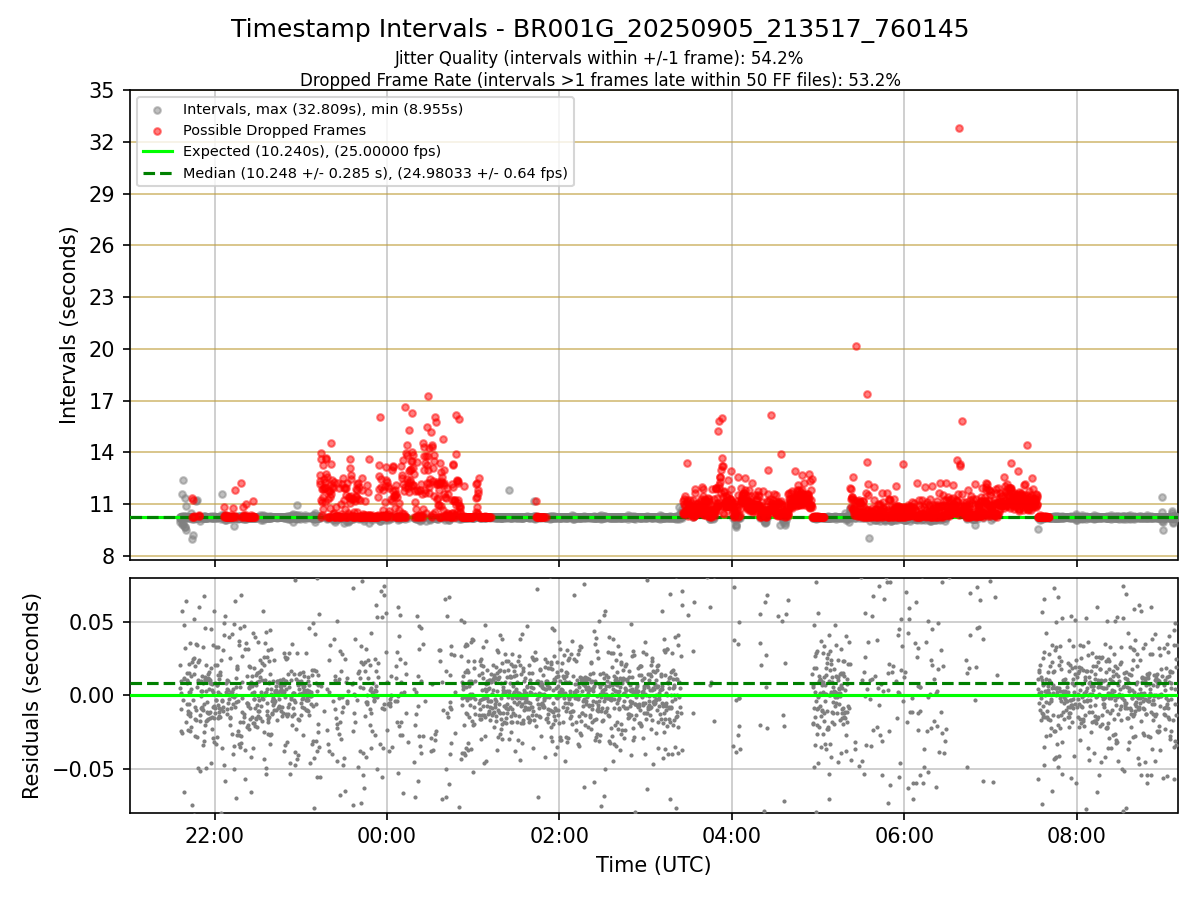1200x900 pixels.
Task: Select the 'Jitter Quality' subtitle line
Action: 600,58
